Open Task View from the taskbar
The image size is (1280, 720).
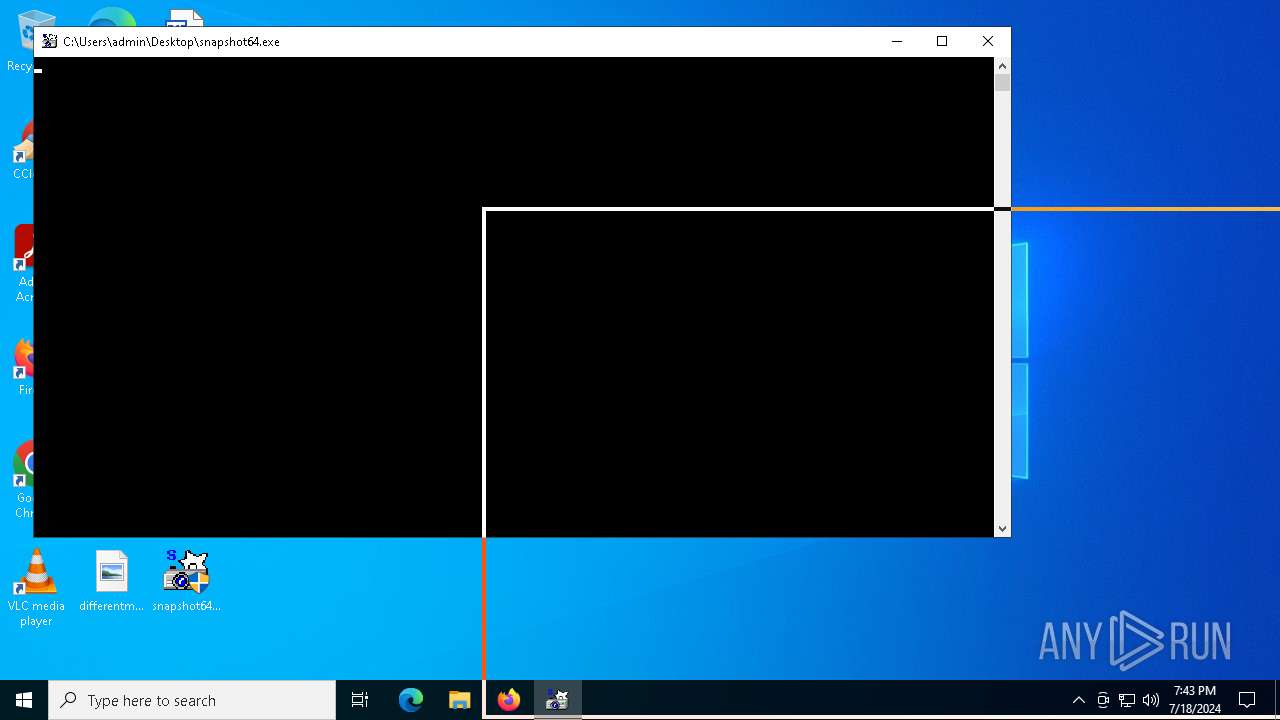tap(360, 700)
